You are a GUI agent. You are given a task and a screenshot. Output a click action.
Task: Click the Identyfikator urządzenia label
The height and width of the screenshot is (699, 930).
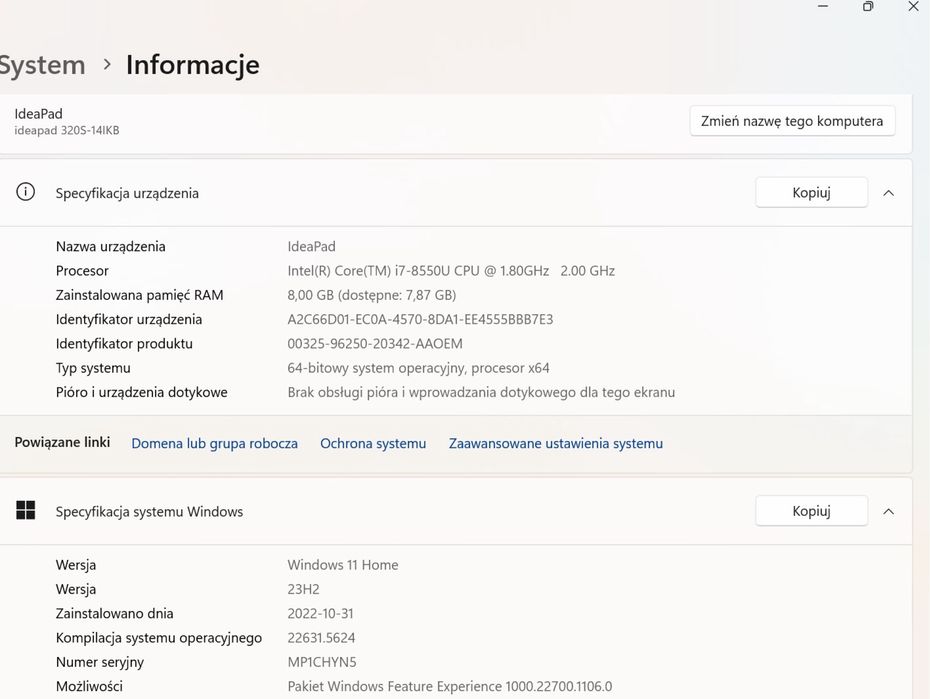[129, 320]
